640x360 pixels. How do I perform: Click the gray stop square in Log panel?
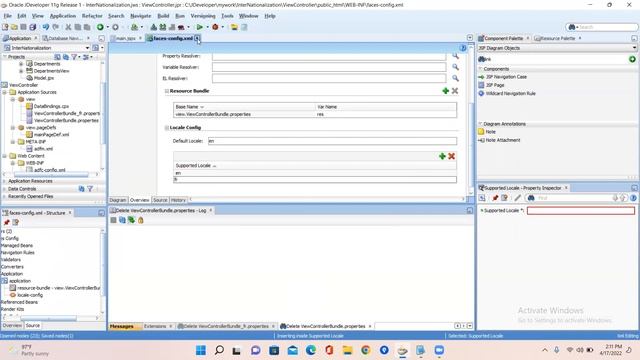tap(113, 220)
